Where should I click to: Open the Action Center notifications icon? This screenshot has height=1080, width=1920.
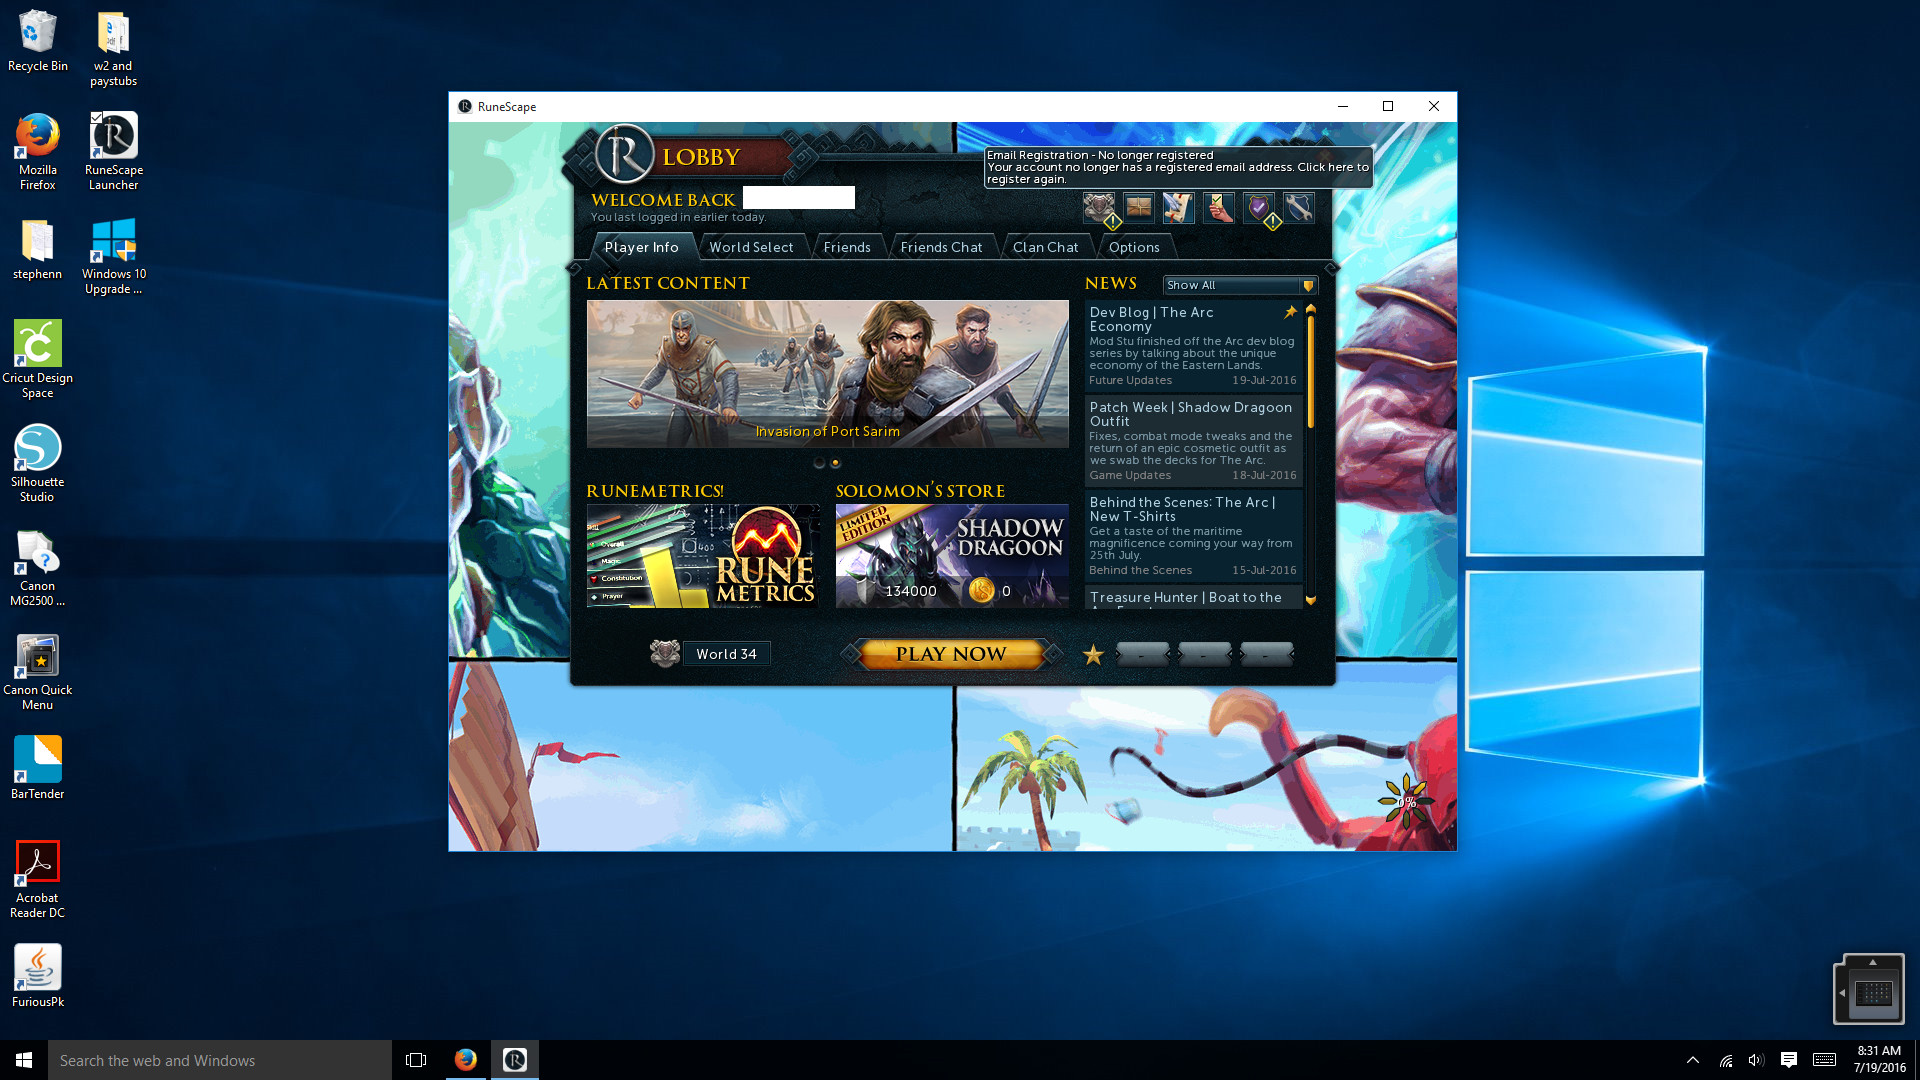[1789, 1060]
